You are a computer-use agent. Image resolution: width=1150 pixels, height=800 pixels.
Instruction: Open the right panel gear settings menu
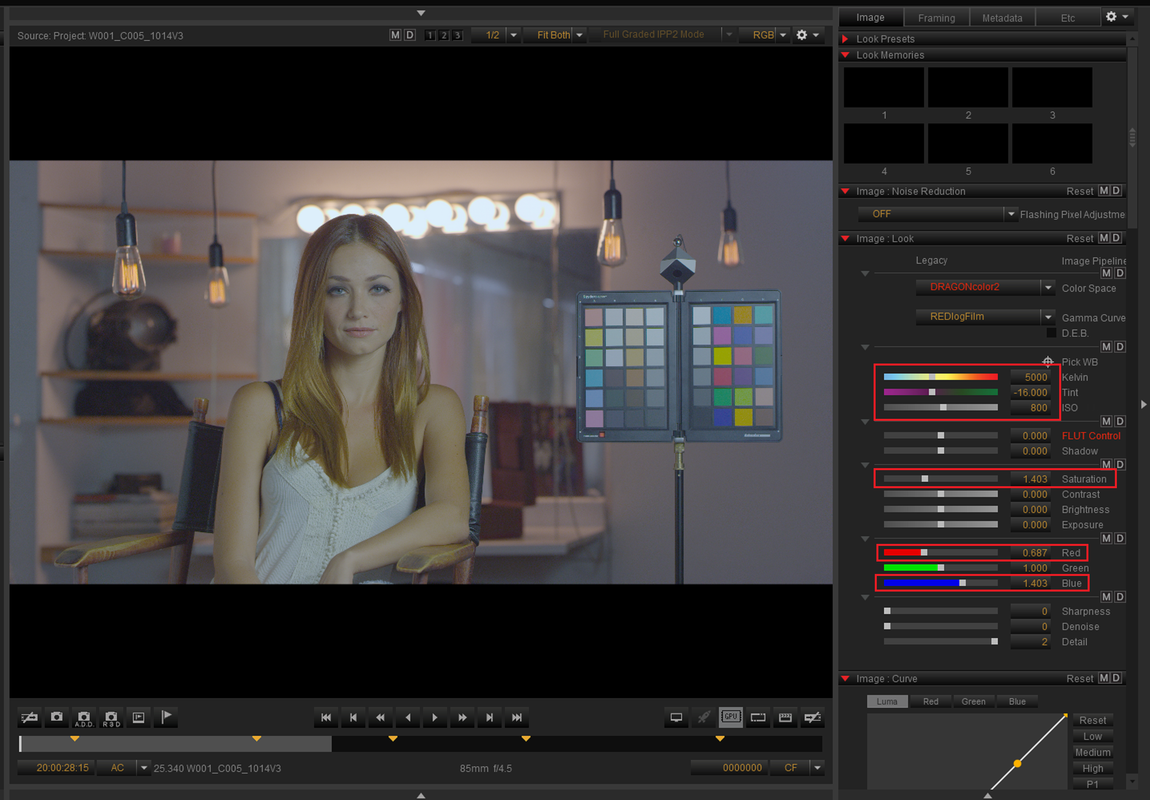(x=1116, y=17)
